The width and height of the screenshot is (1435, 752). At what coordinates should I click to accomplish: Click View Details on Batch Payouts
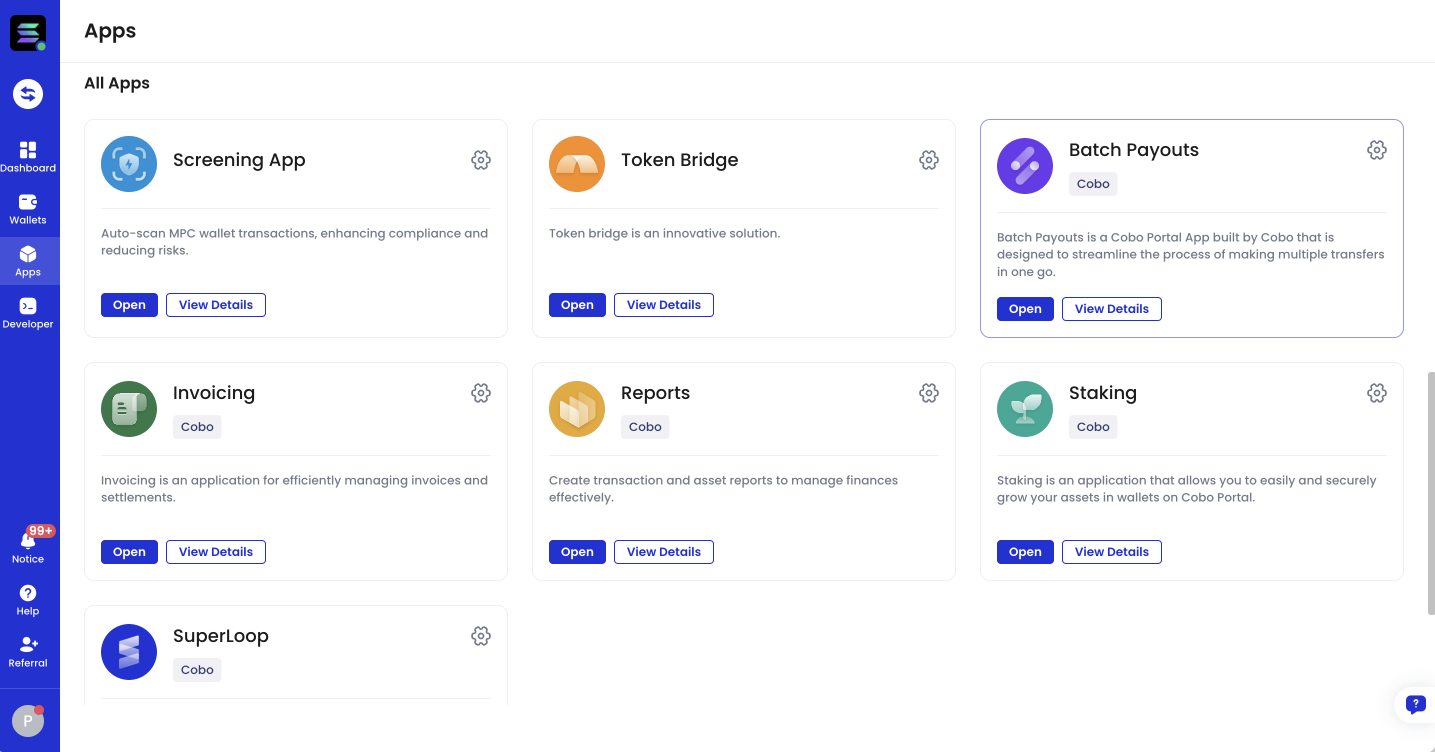click(1111, 308)
